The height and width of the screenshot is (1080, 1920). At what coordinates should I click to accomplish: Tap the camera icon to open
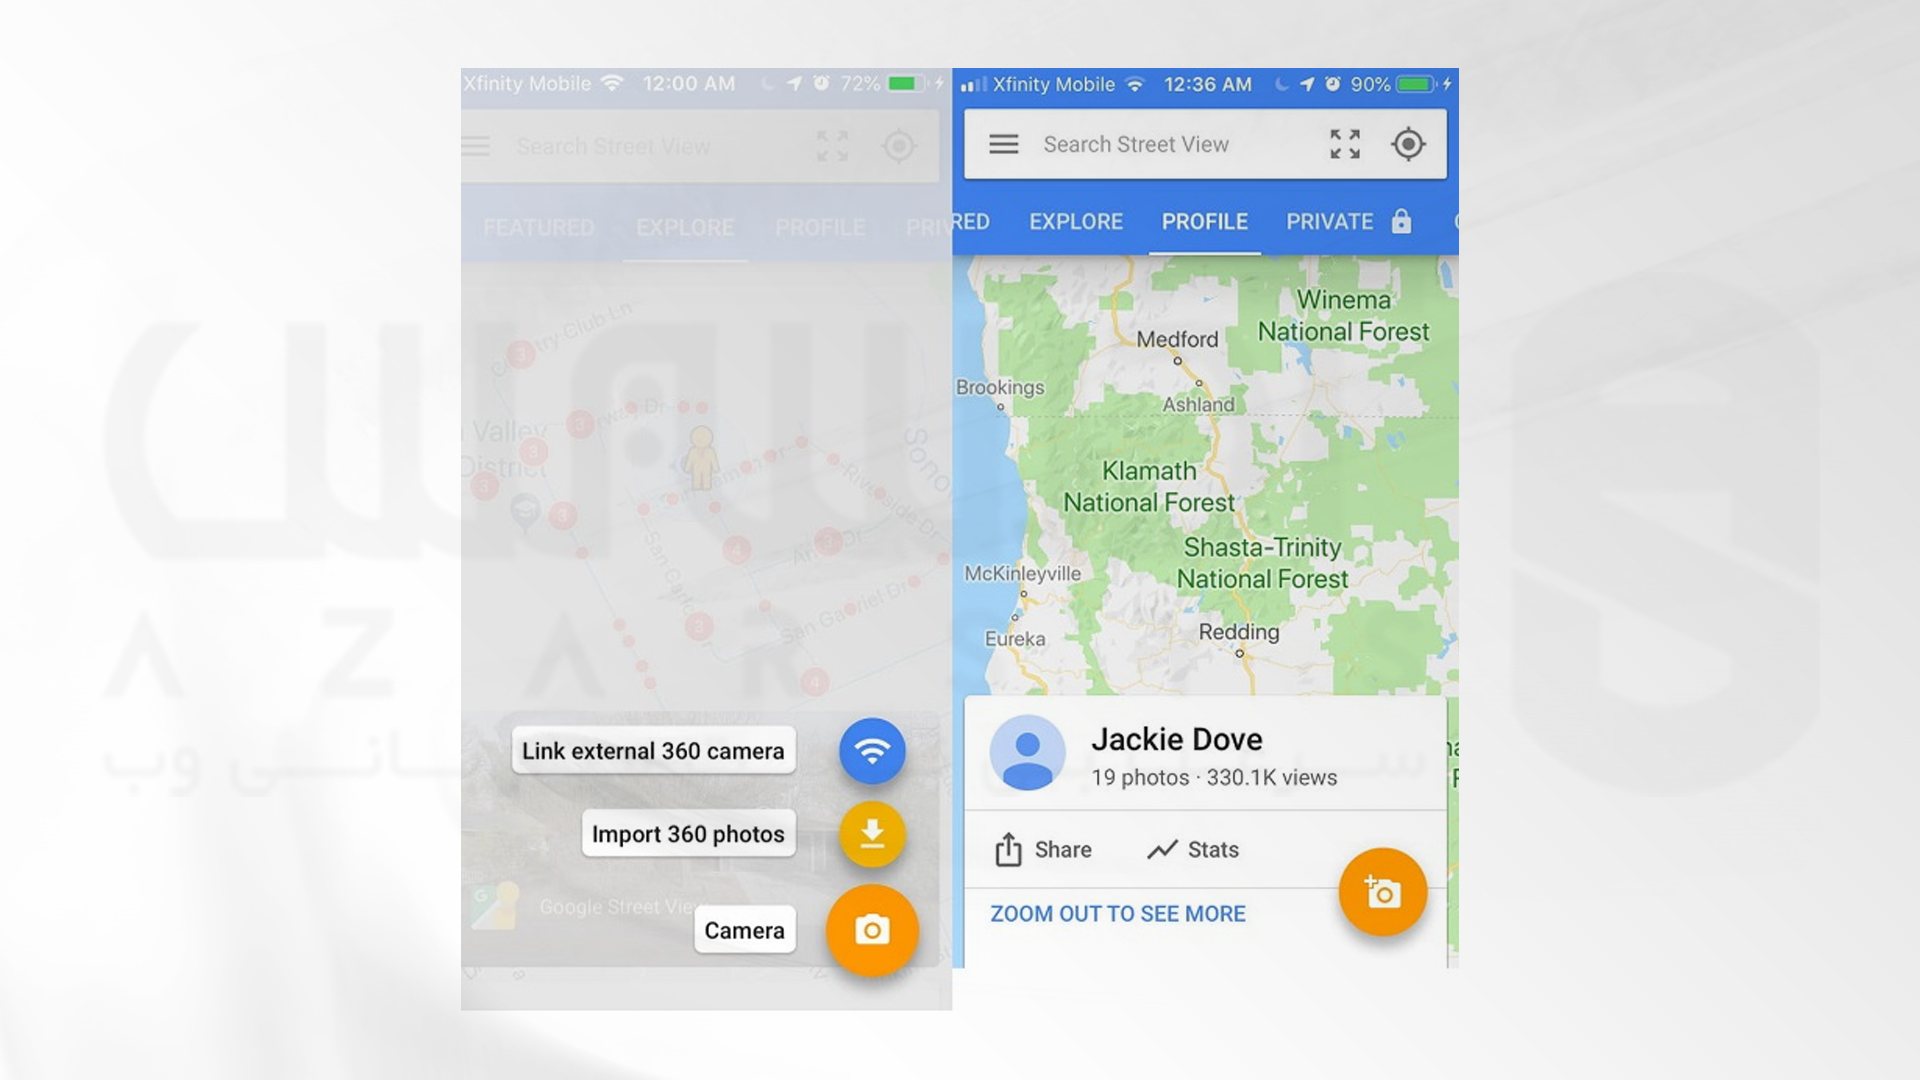point(870,930)
